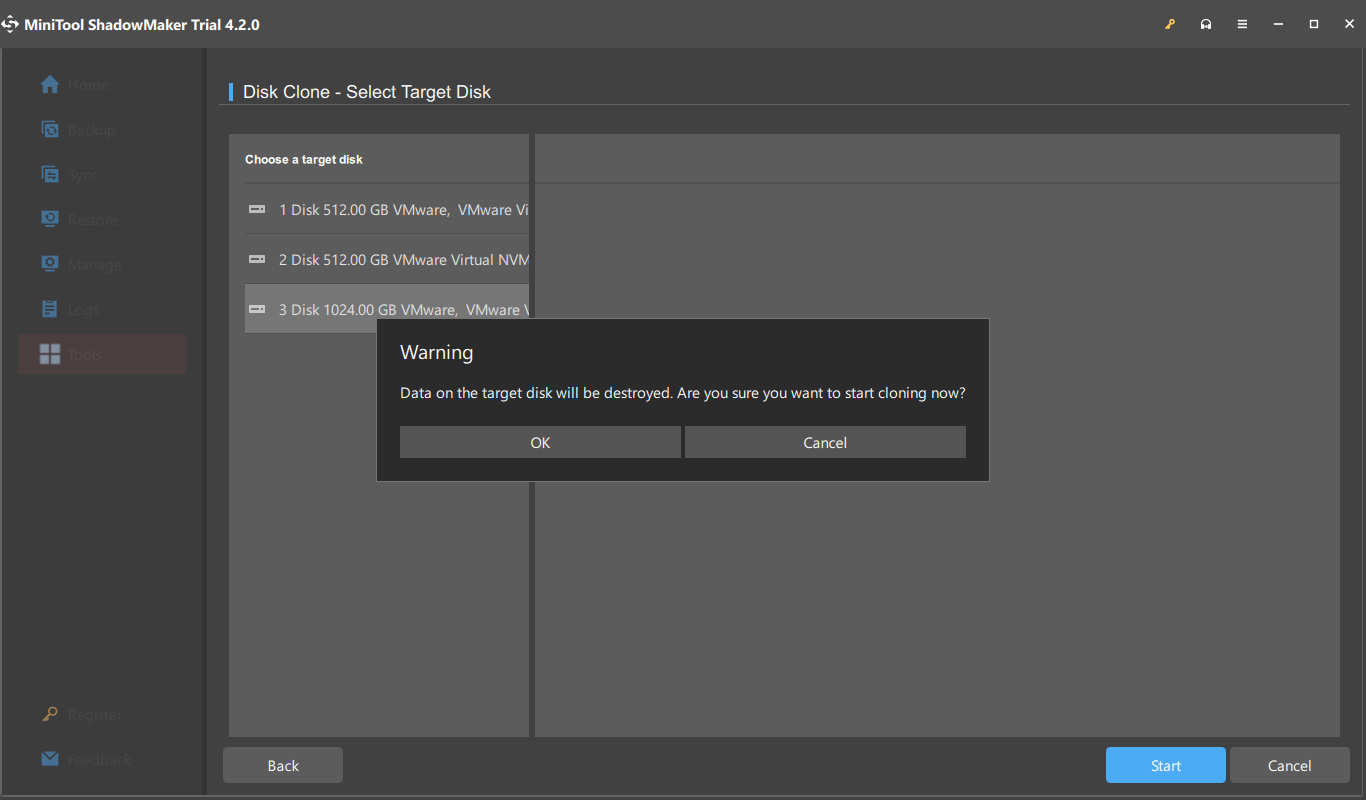Click the bottom-right Cancel button
Viewport: 1366px width, 800px height.
click(1289, 765)
